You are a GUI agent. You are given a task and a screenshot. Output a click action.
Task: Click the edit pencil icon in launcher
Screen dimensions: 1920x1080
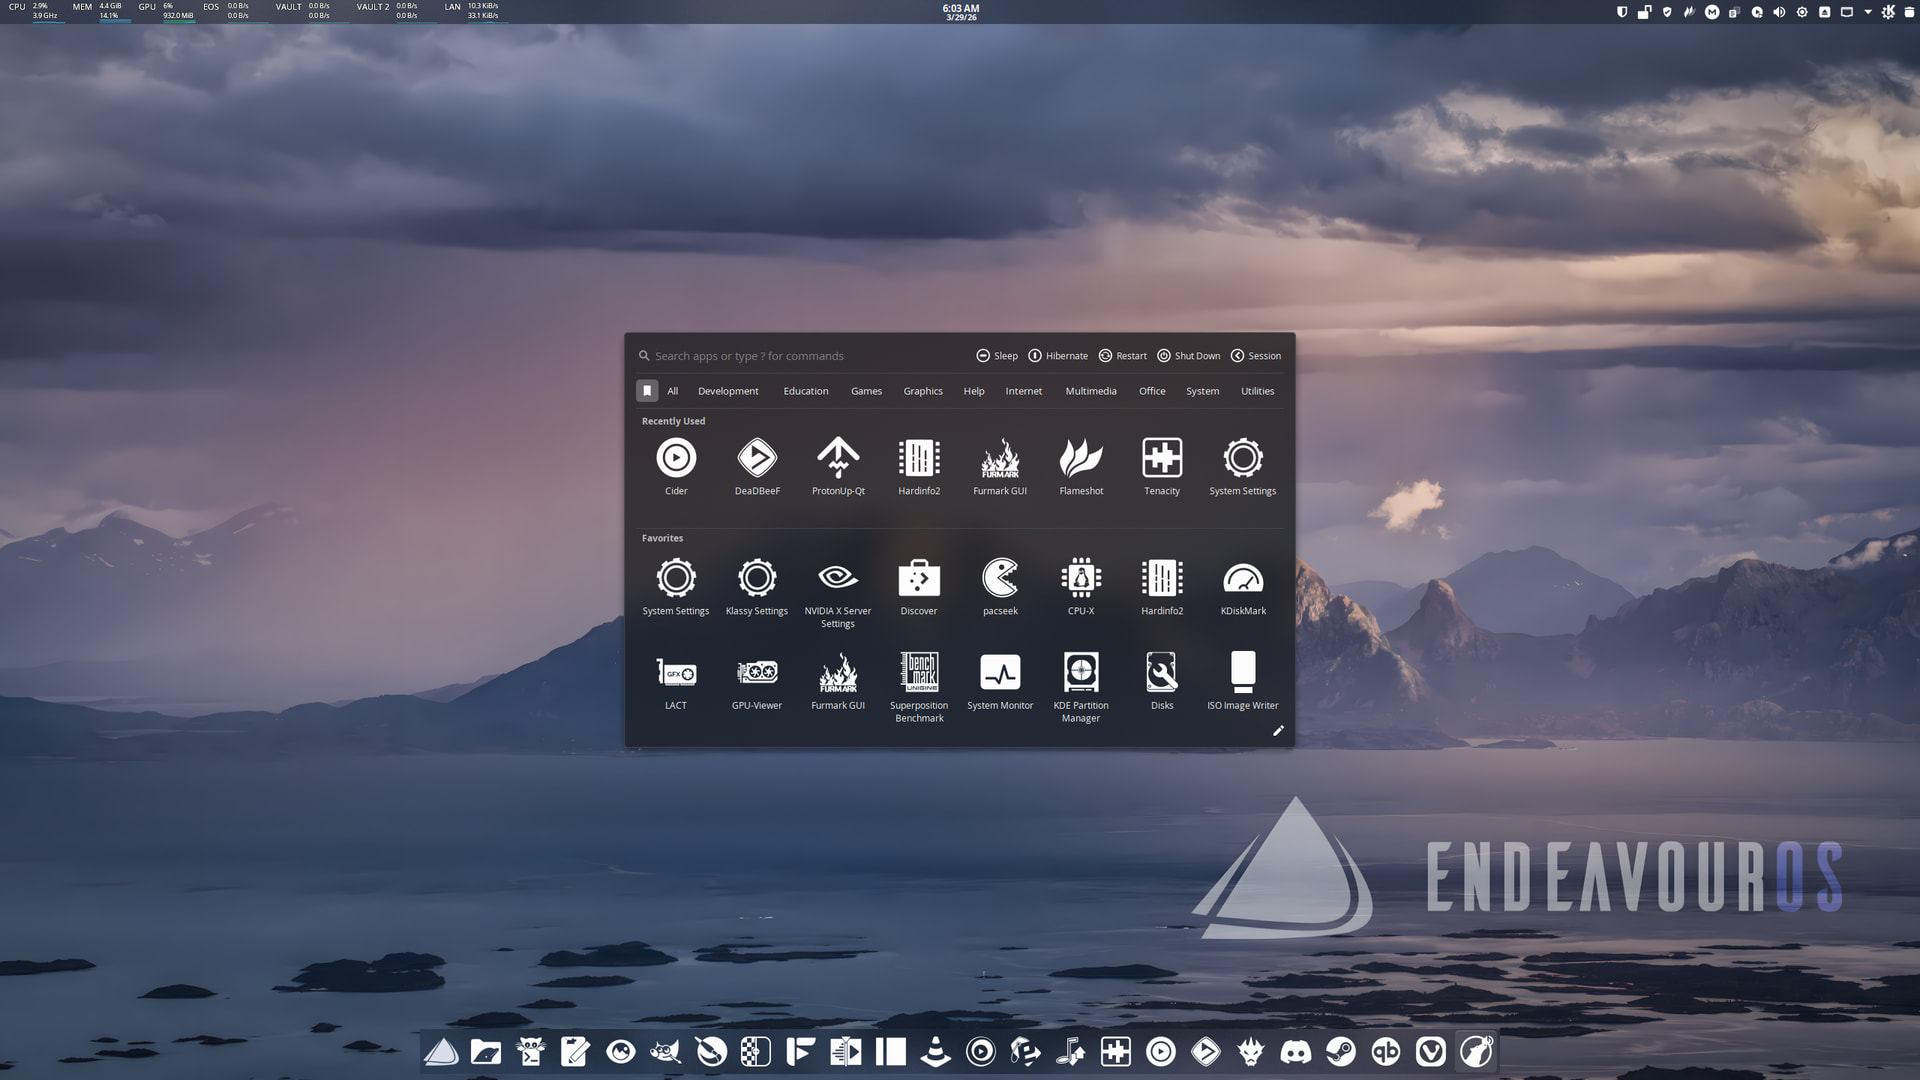(1277, 731)
